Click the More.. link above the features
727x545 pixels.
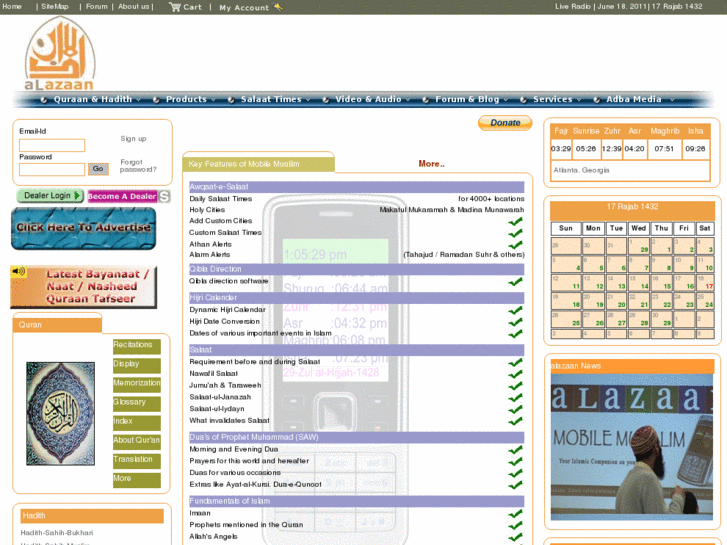431,164
